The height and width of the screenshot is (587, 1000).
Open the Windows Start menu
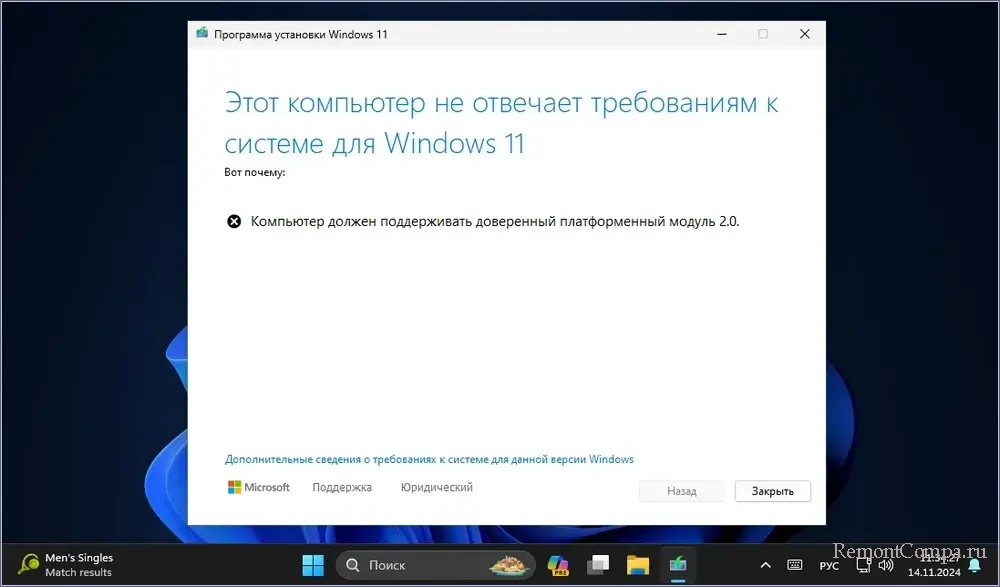click(313, 565)
